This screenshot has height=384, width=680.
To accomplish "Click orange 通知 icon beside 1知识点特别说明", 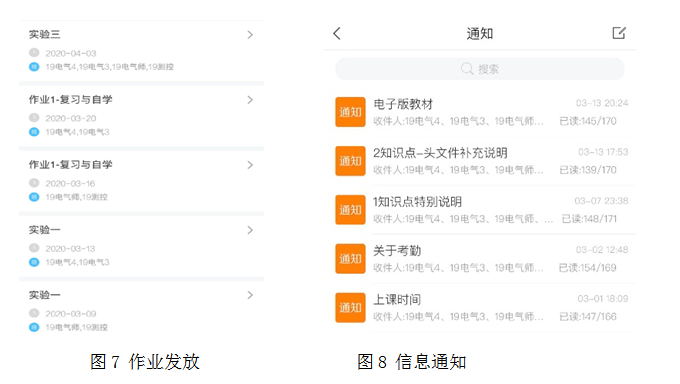I will pos(350,210).
